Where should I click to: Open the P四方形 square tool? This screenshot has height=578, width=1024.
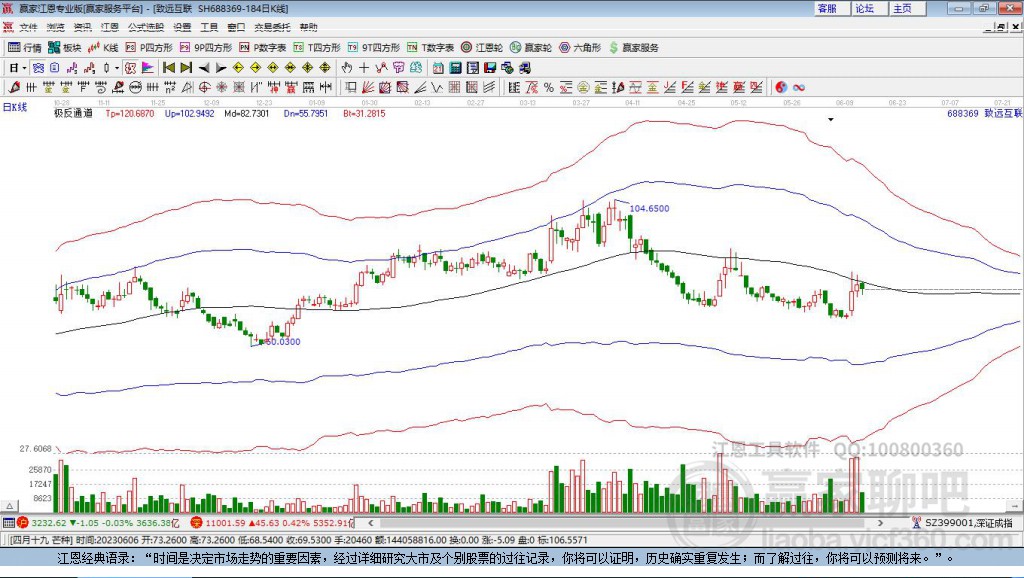click(154, 47)
